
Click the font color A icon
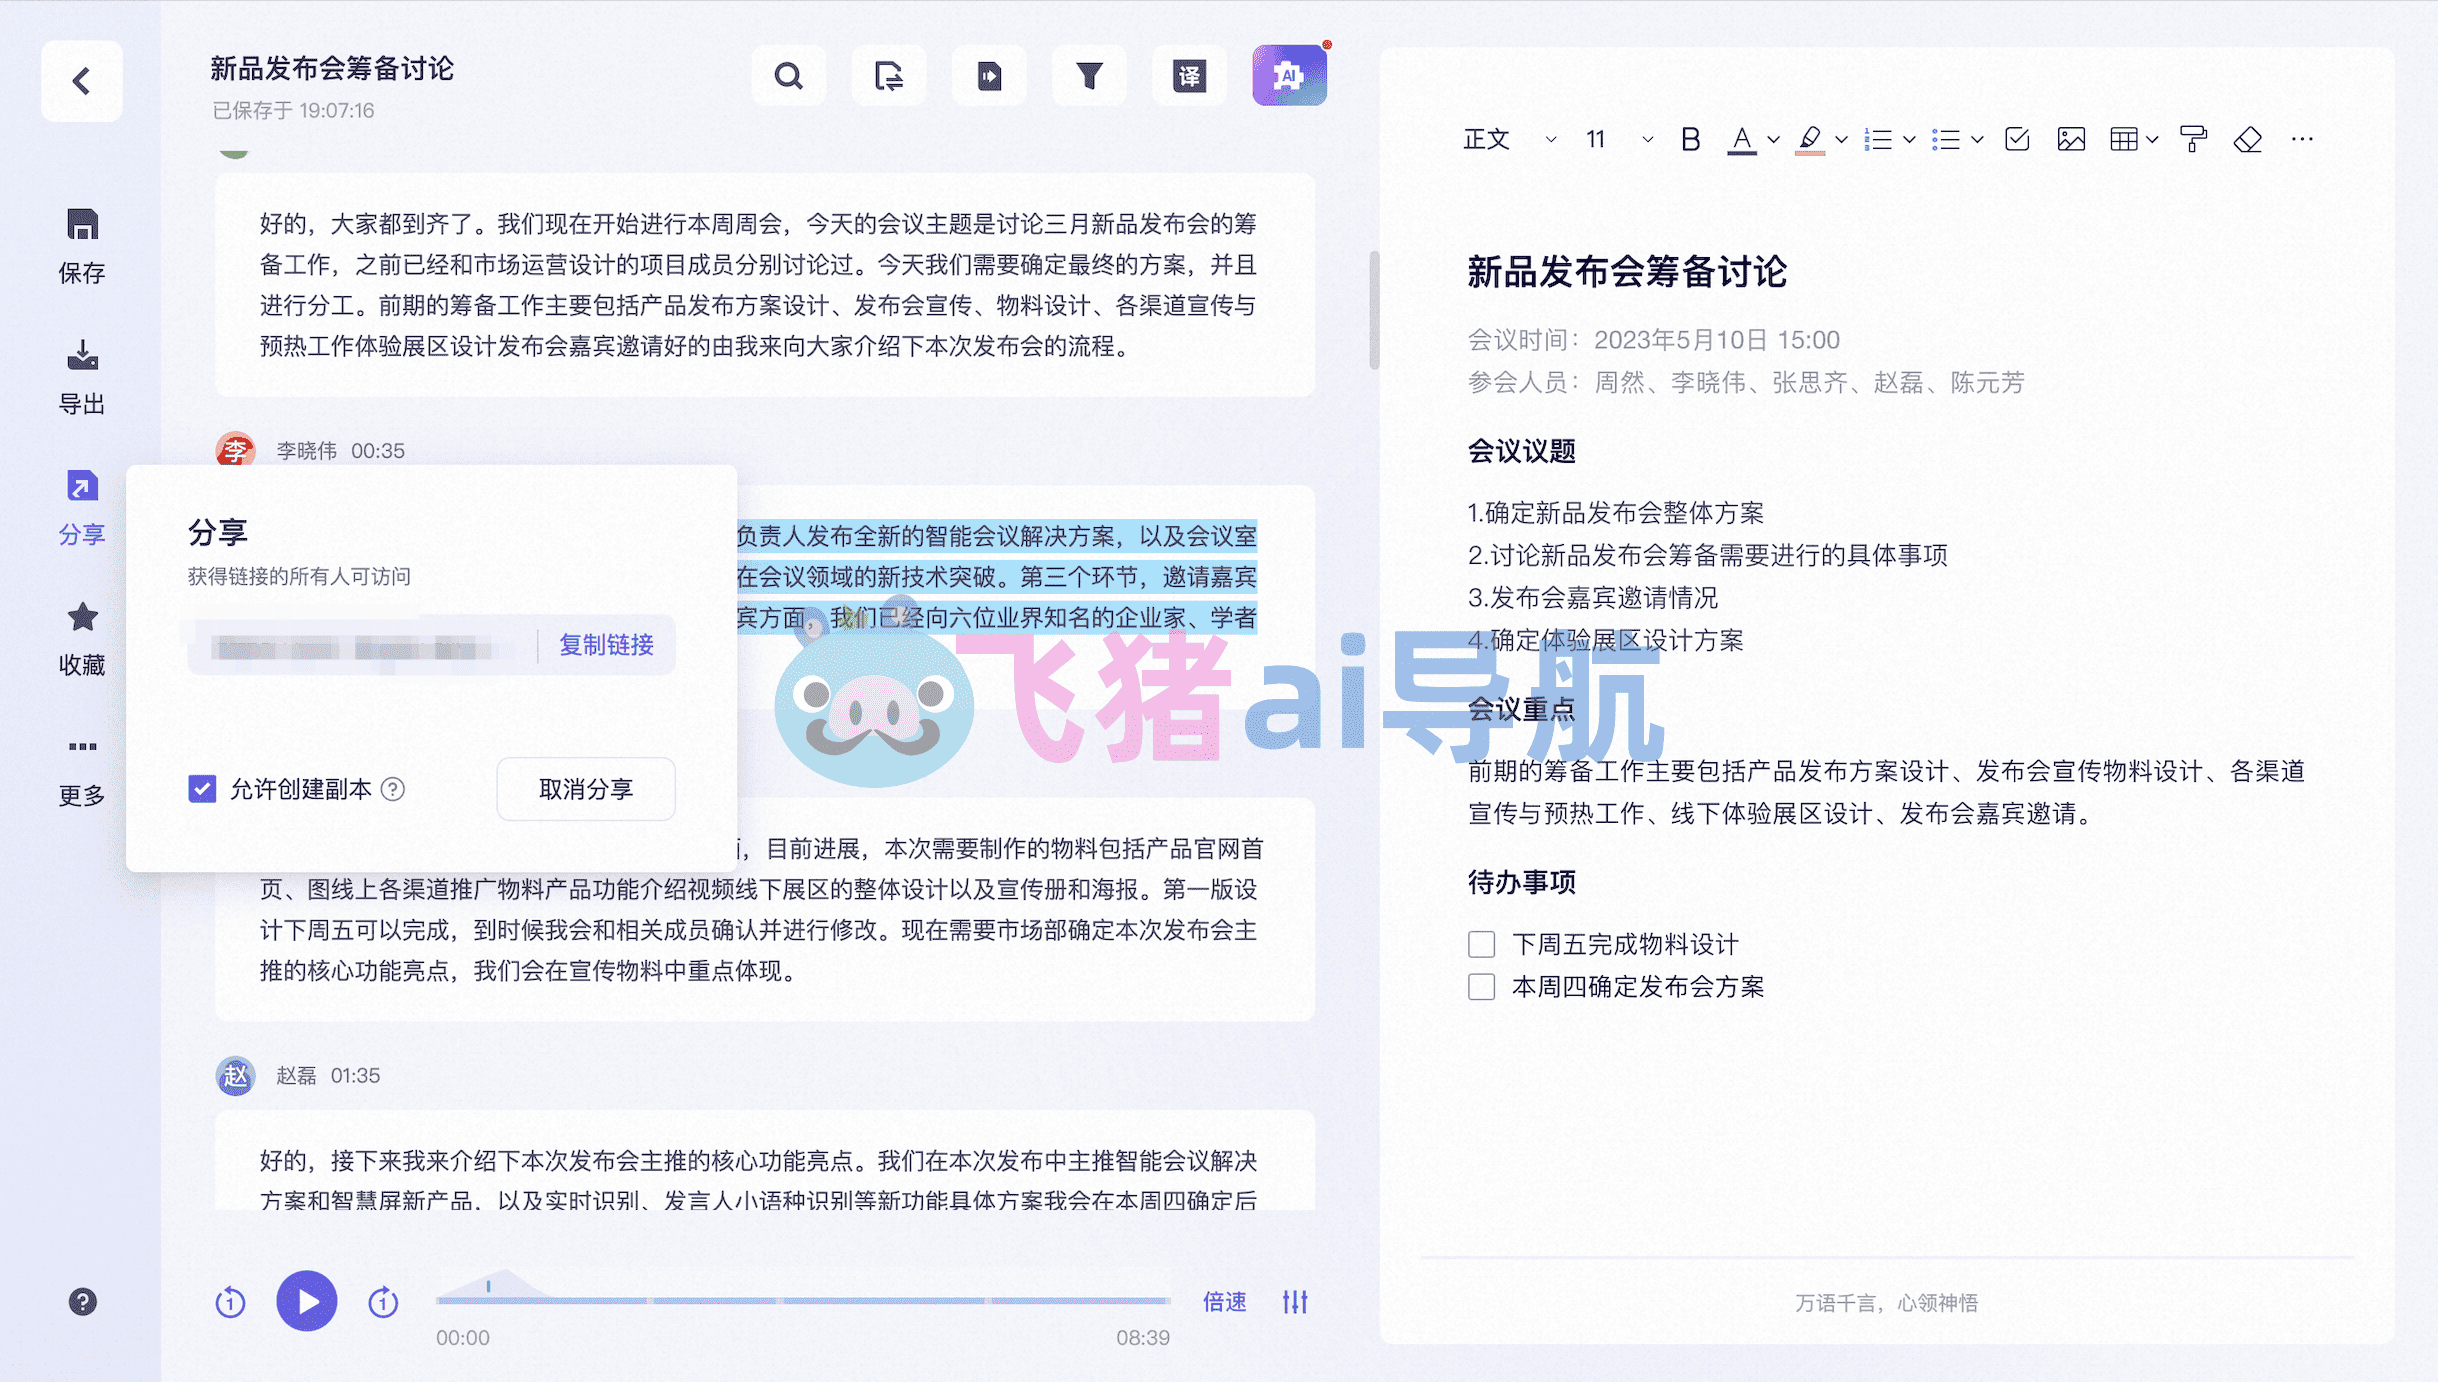point(1742,139)
